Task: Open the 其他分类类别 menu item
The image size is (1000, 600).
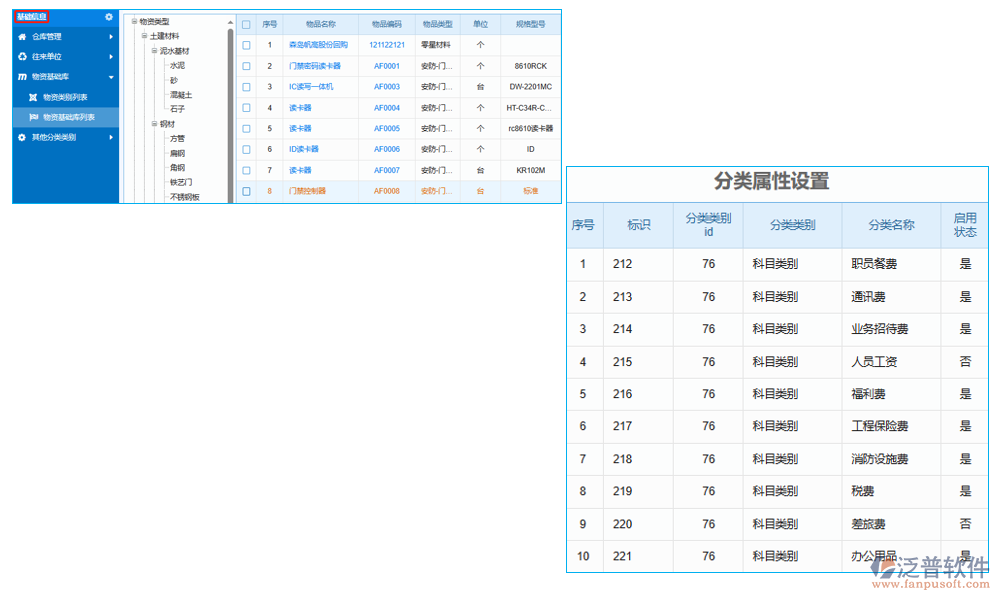Action: tap(53, 137)
